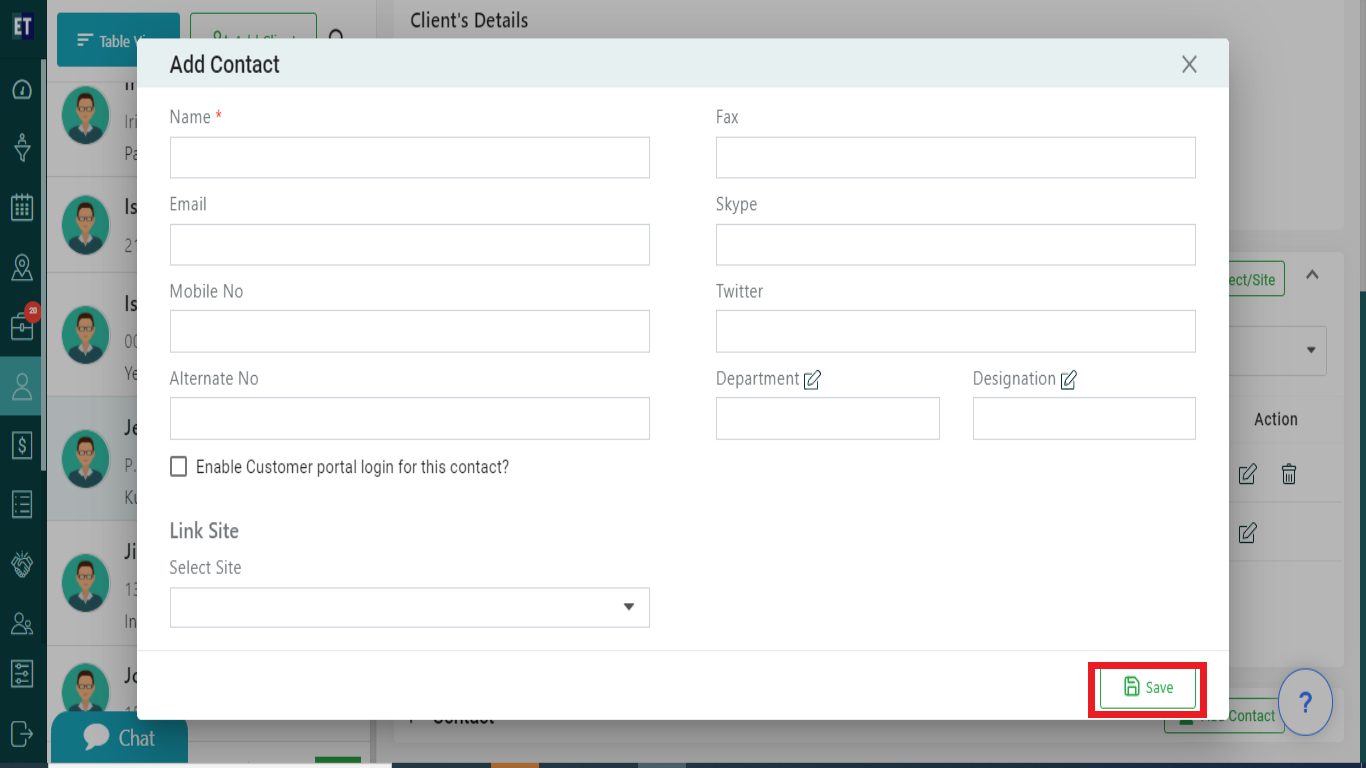The width and height of the screenshot is (1366, 768).
Task: Open the help question mark button
Action: [x=1305, y=702]
